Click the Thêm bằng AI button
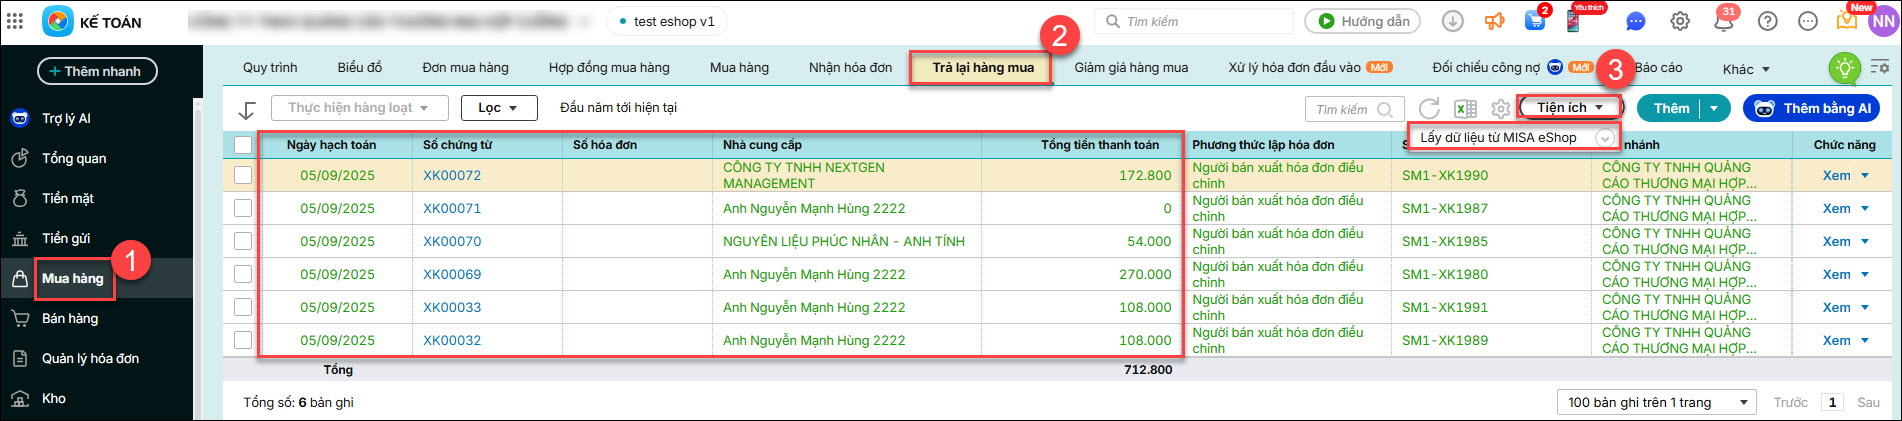 (1811, 108)
